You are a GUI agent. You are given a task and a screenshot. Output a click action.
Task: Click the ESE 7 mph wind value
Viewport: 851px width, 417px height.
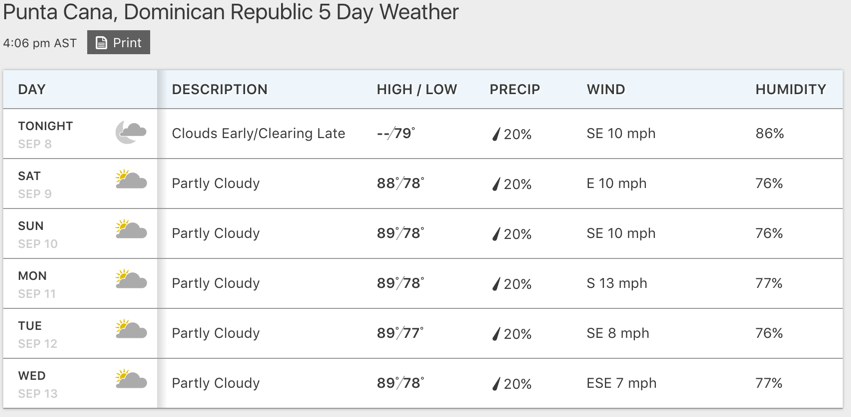621,383
